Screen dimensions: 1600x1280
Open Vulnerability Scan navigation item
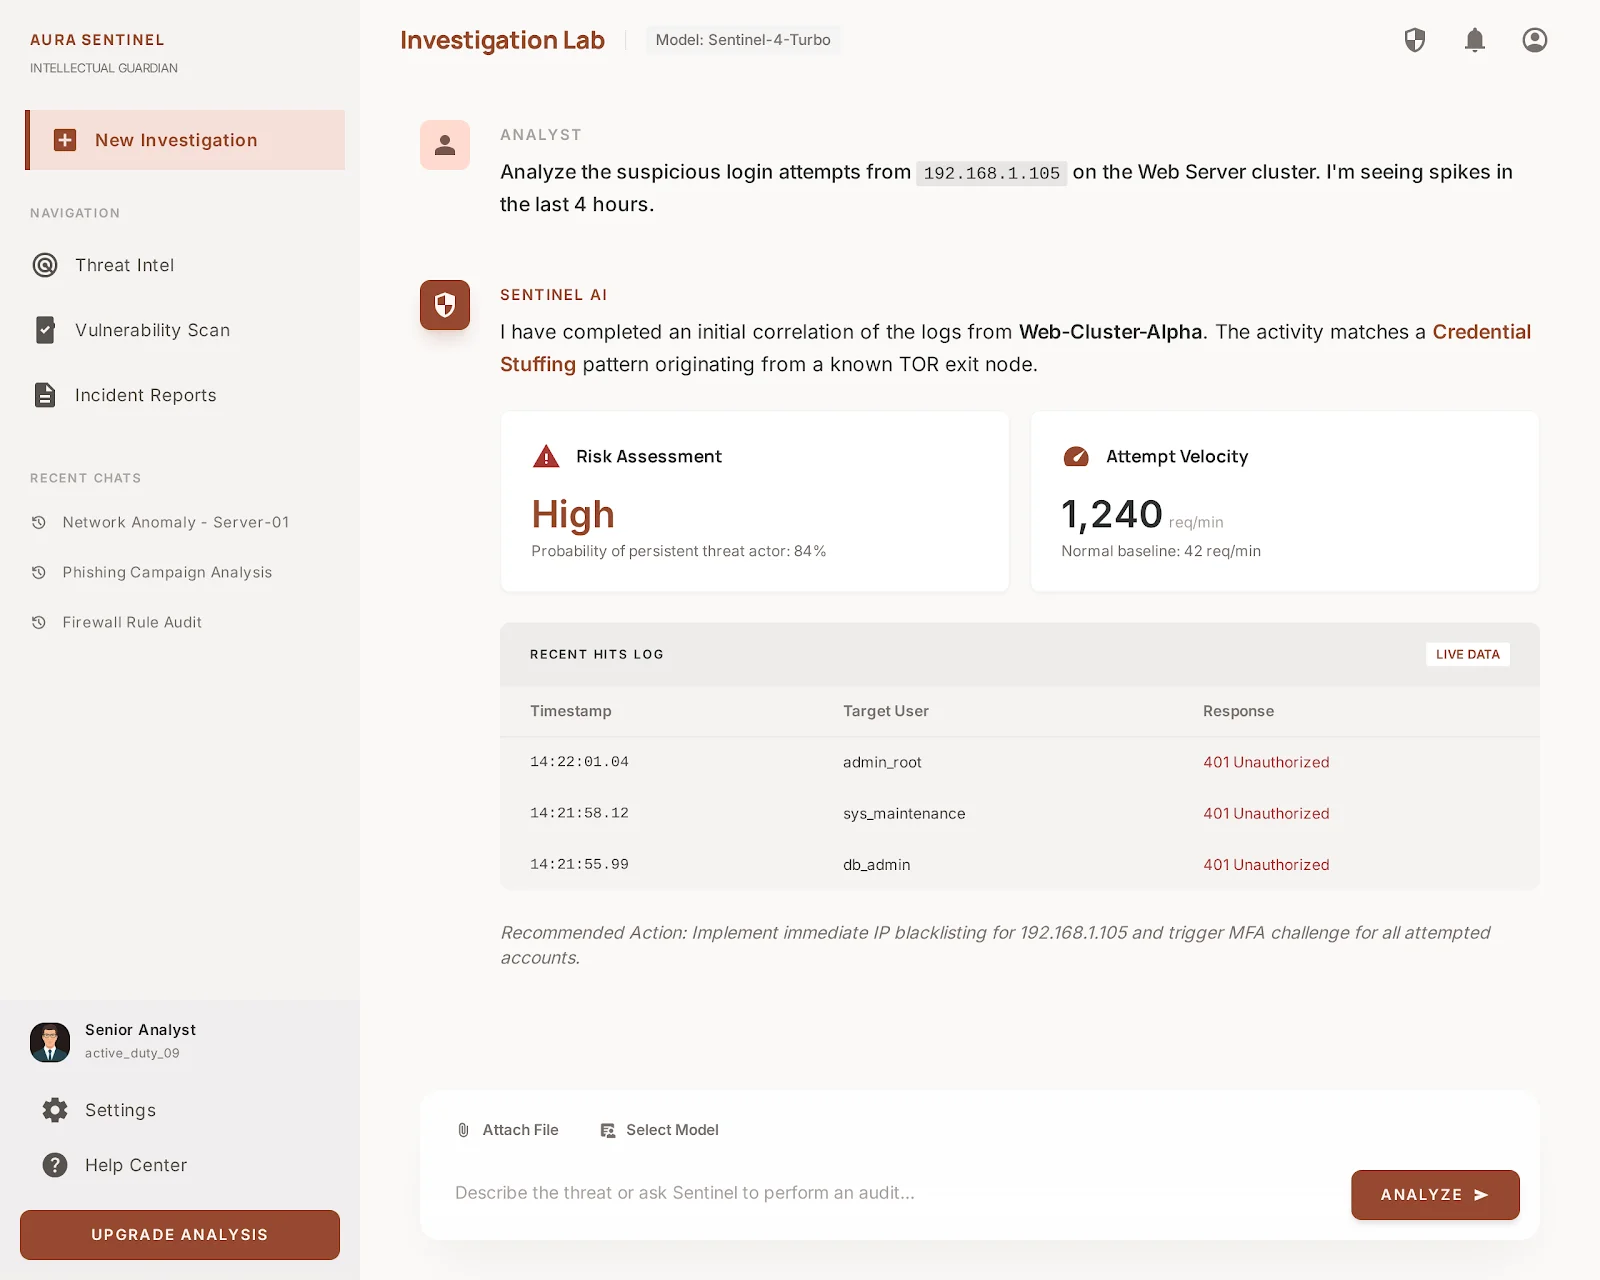[x=152, y=330]
